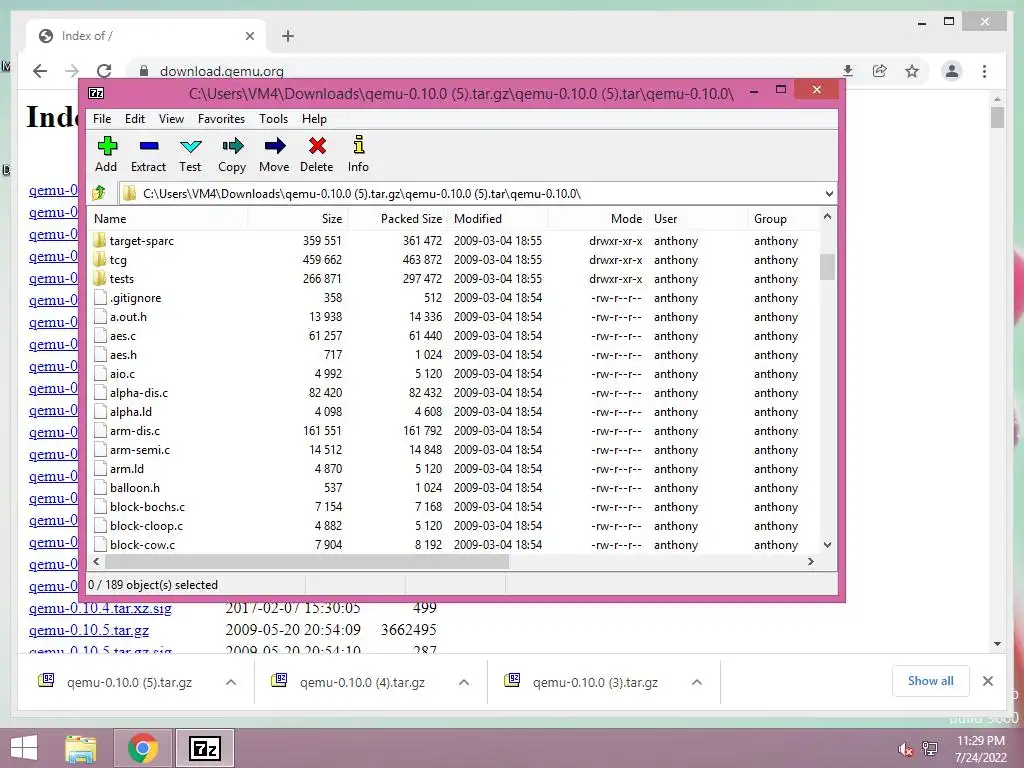Open Windows Start button

(x=24, y=748)
